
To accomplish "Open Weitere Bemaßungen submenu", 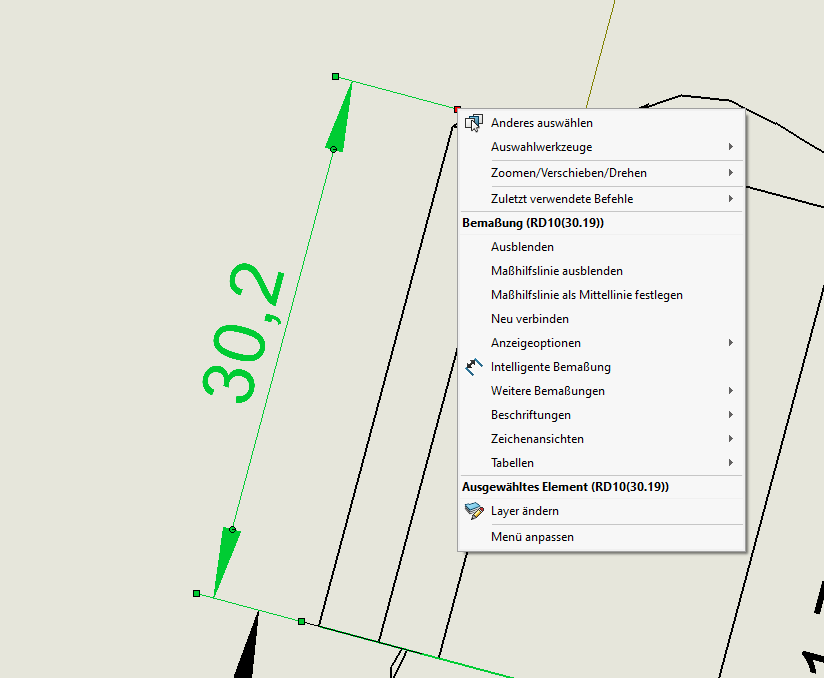I will [x=601, y=391].
